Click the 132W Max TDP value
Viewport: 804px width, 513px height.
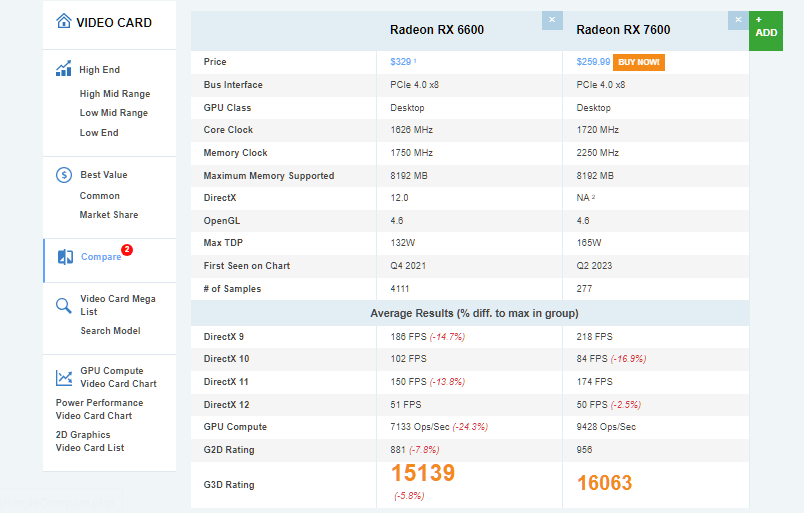point(403,243)
